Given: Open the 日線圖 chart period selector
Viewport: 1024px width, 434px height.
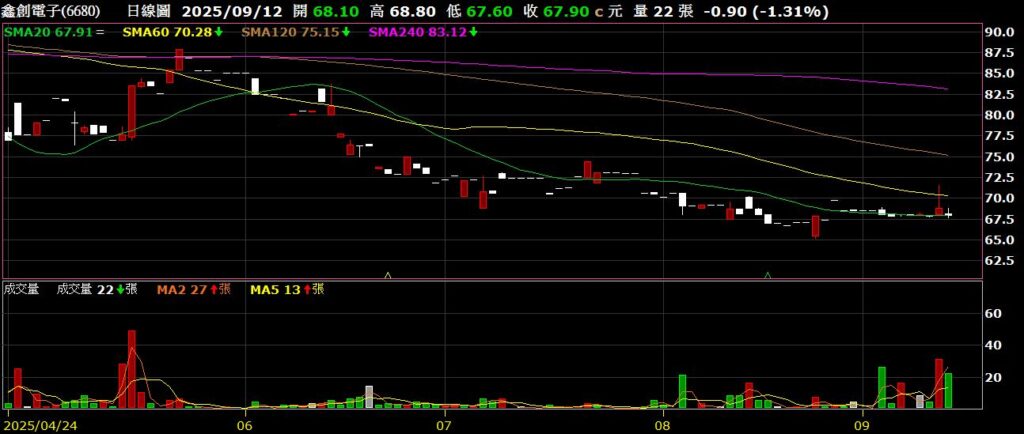Looking at the screenshot, I should coord(150,12).
